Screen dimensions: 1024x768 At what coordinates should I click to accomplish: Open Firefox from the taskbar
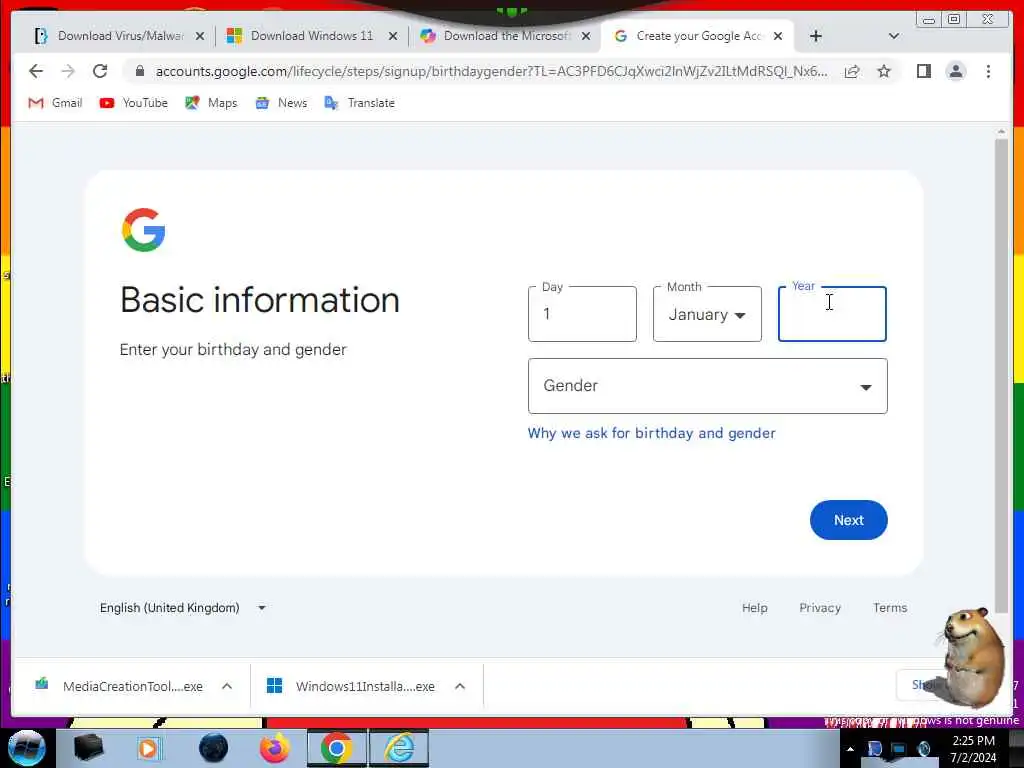(275, 748)
